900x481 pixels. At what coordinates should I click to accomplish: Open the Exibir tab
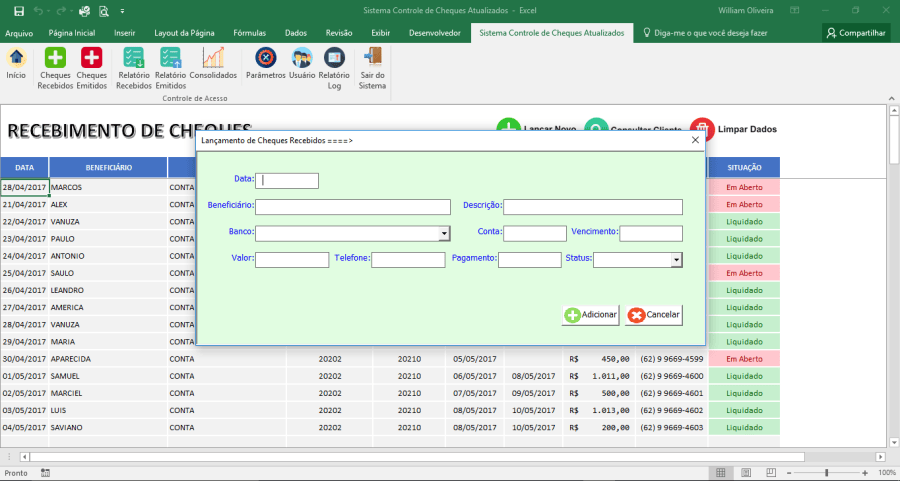point(381,33)
